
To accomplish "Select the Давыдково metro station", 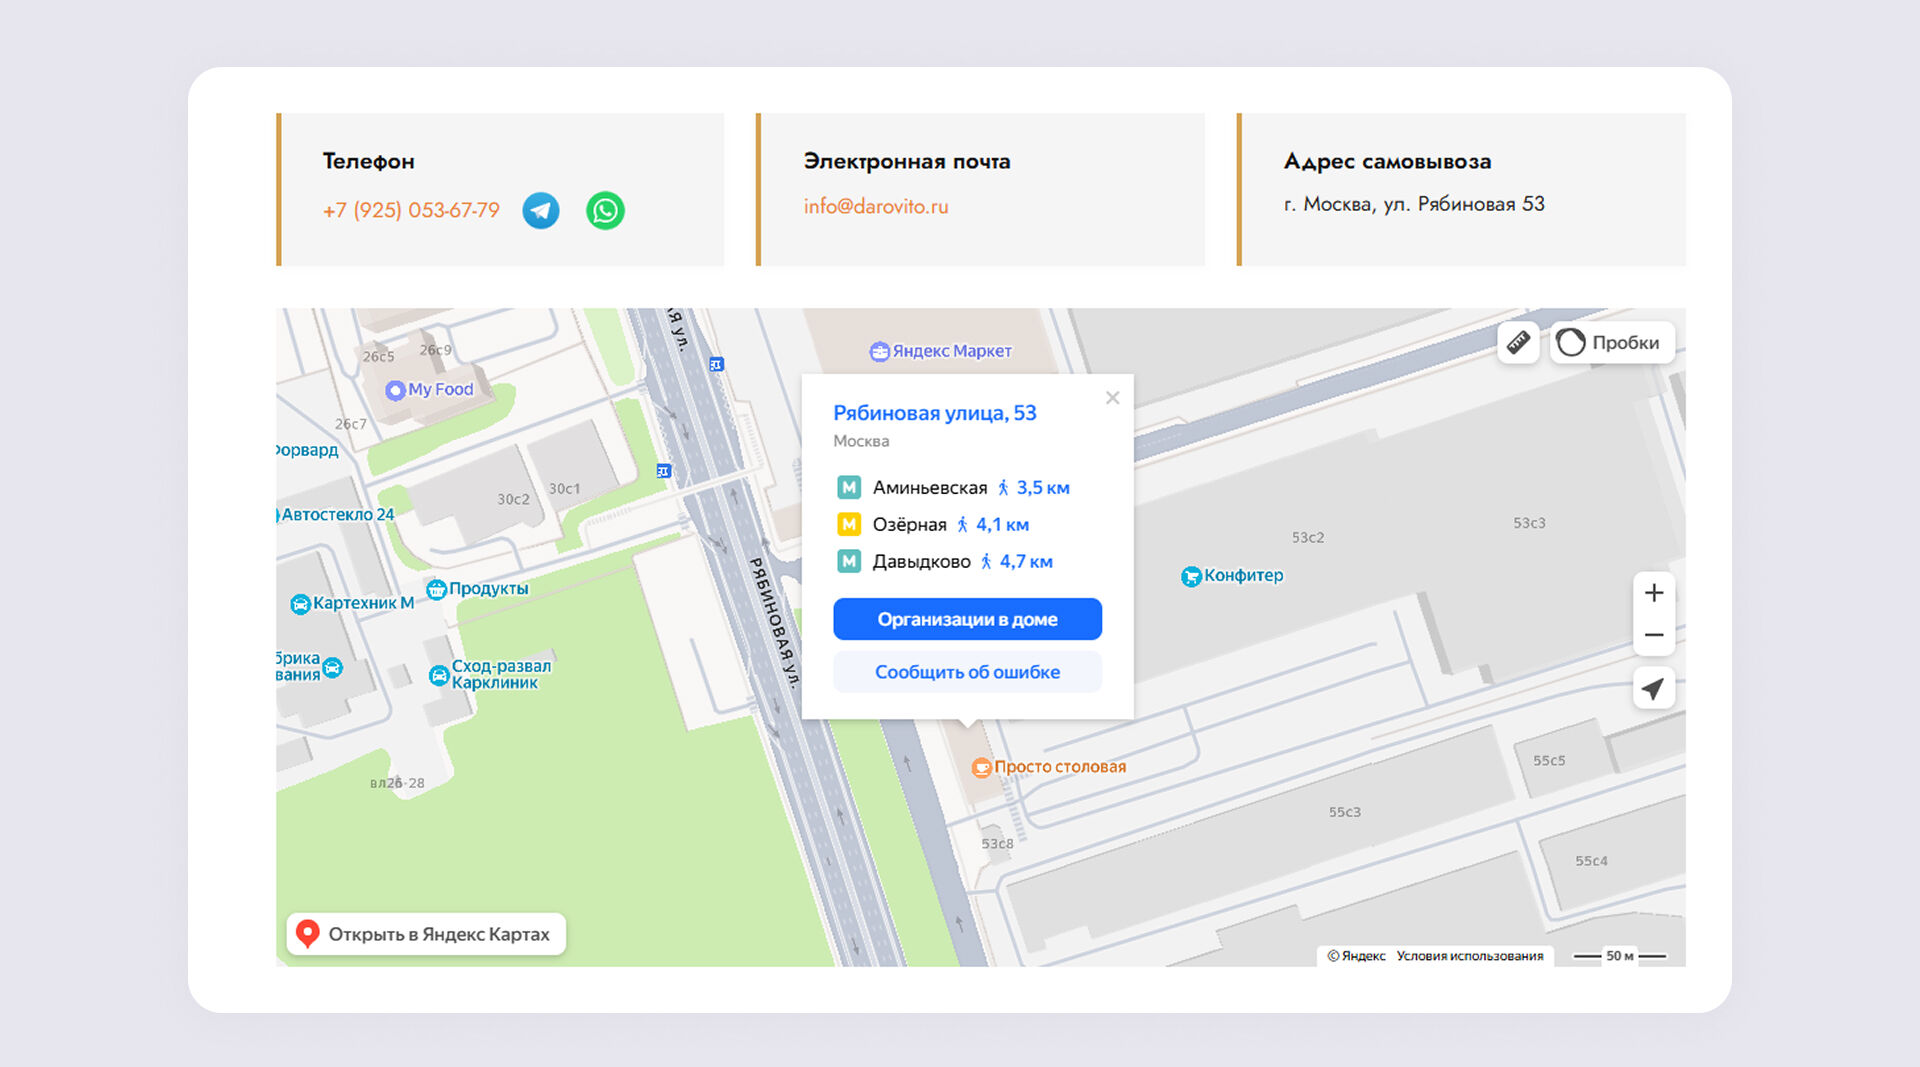I will (x=920, y=562).
